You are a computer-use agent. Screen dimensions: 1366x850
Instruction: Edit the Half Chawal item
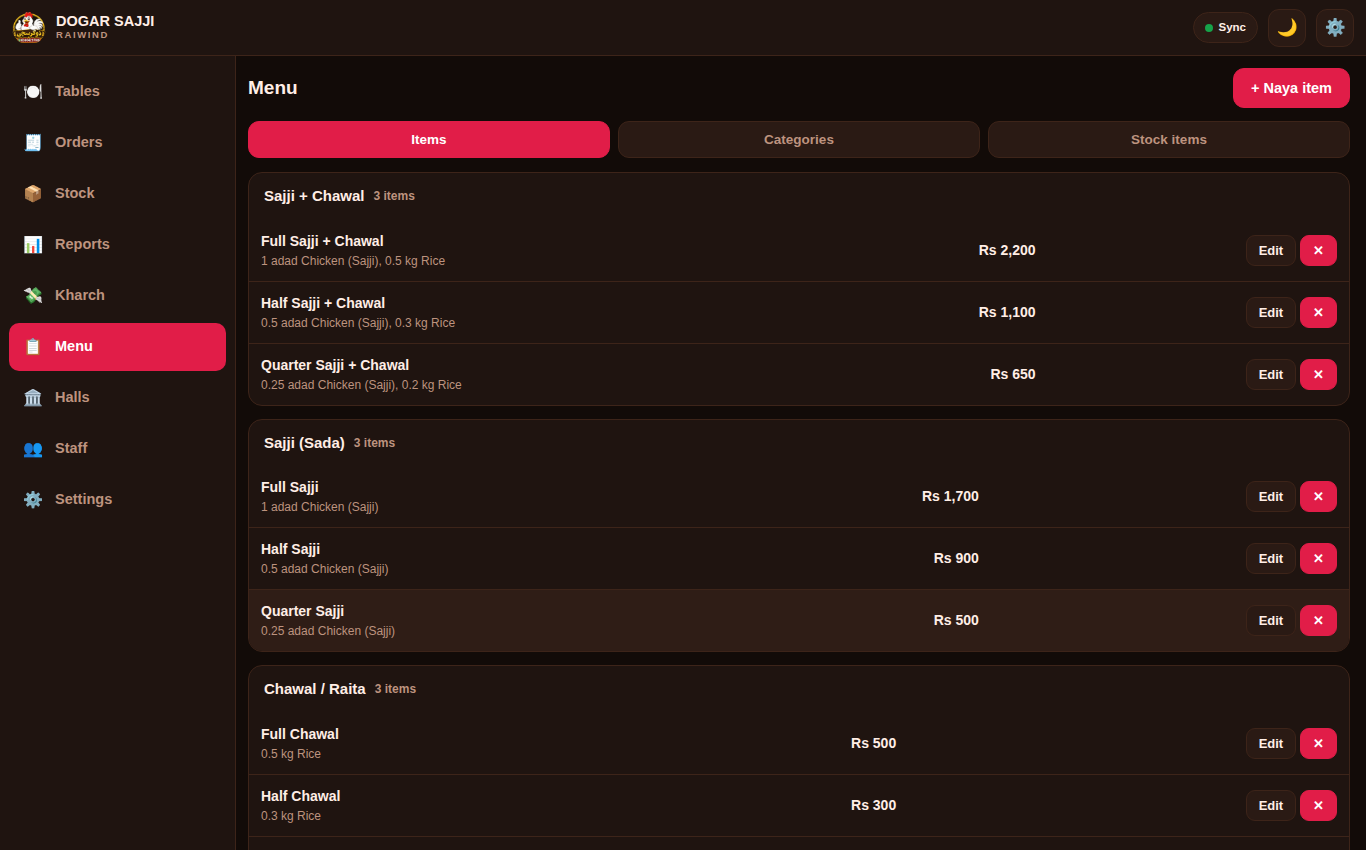click(x=1271, y=806)
